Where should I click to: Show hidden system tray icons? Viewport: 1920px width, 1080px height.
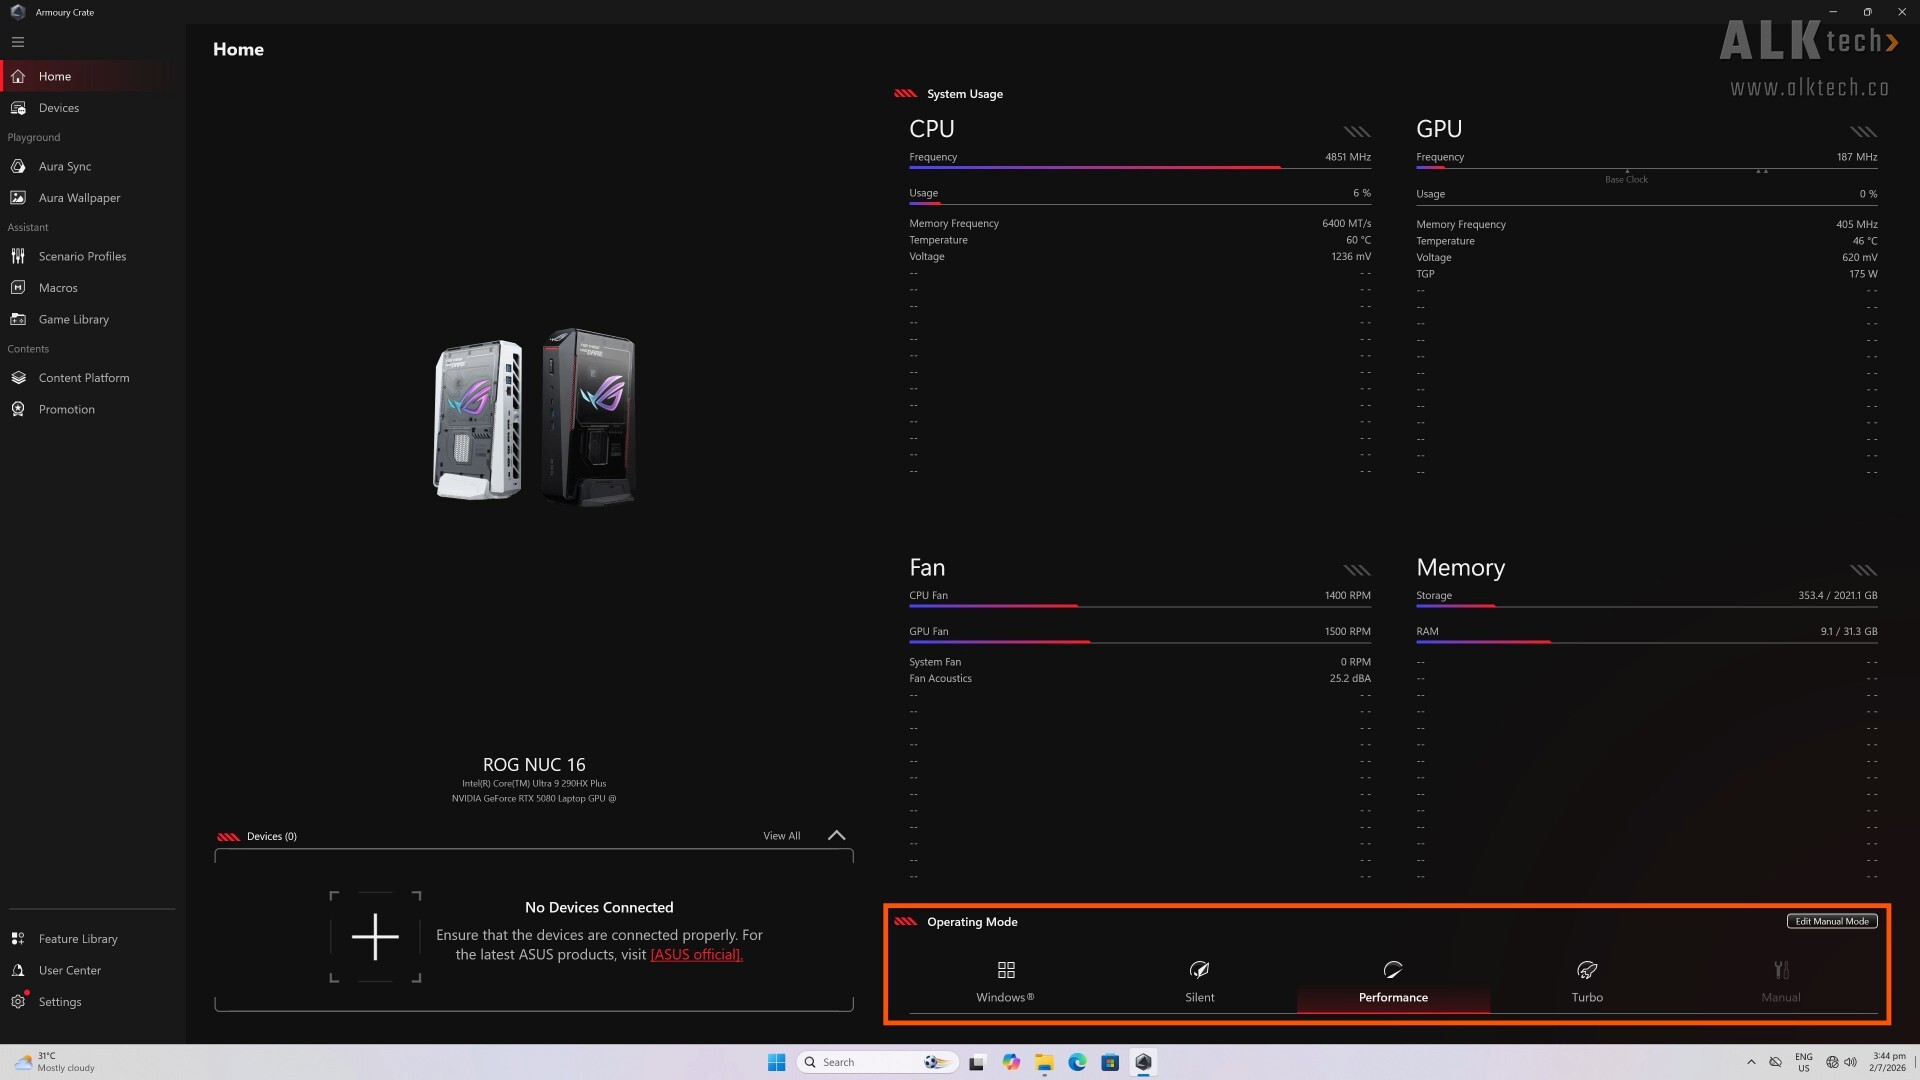[1751, 1062]
